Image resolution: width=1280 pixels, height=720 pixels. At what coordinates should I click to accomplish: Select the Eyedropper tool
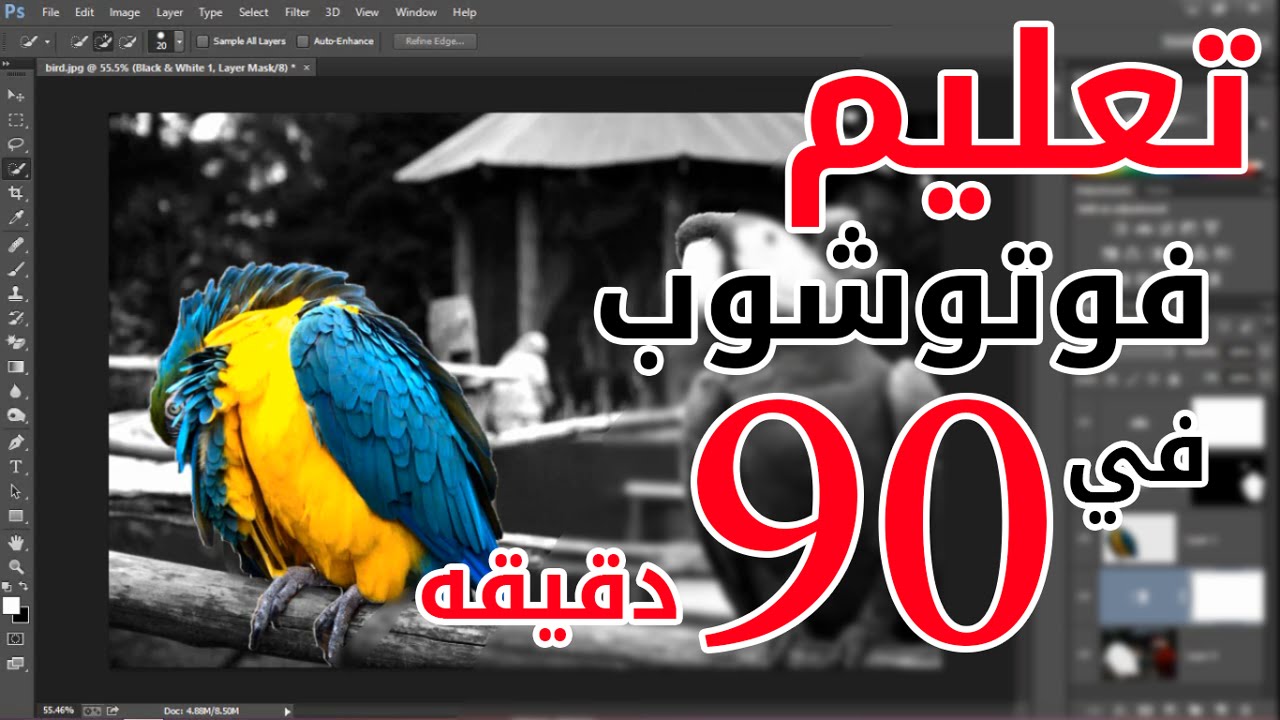[16, 218]
